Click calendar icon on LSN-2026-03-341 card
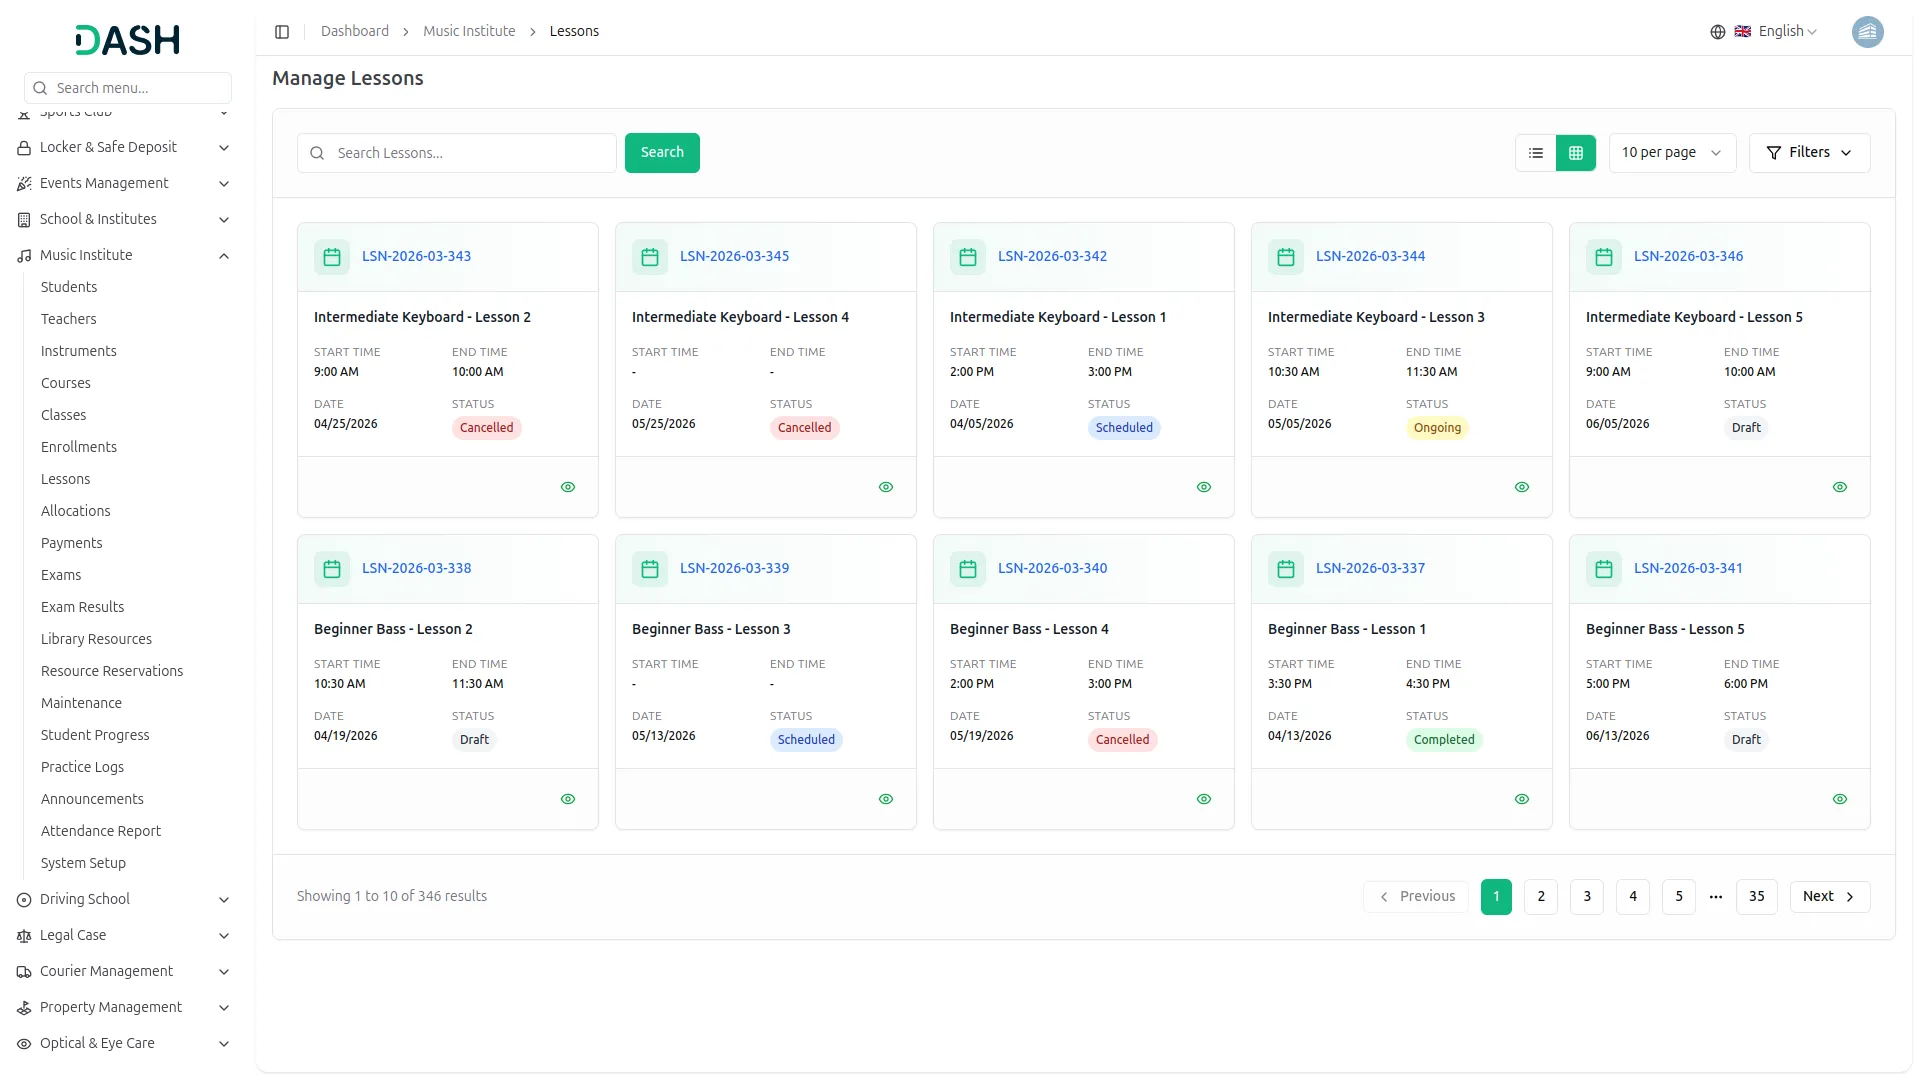Screen dimensions: 1920x1080 tap(1604, 569)
